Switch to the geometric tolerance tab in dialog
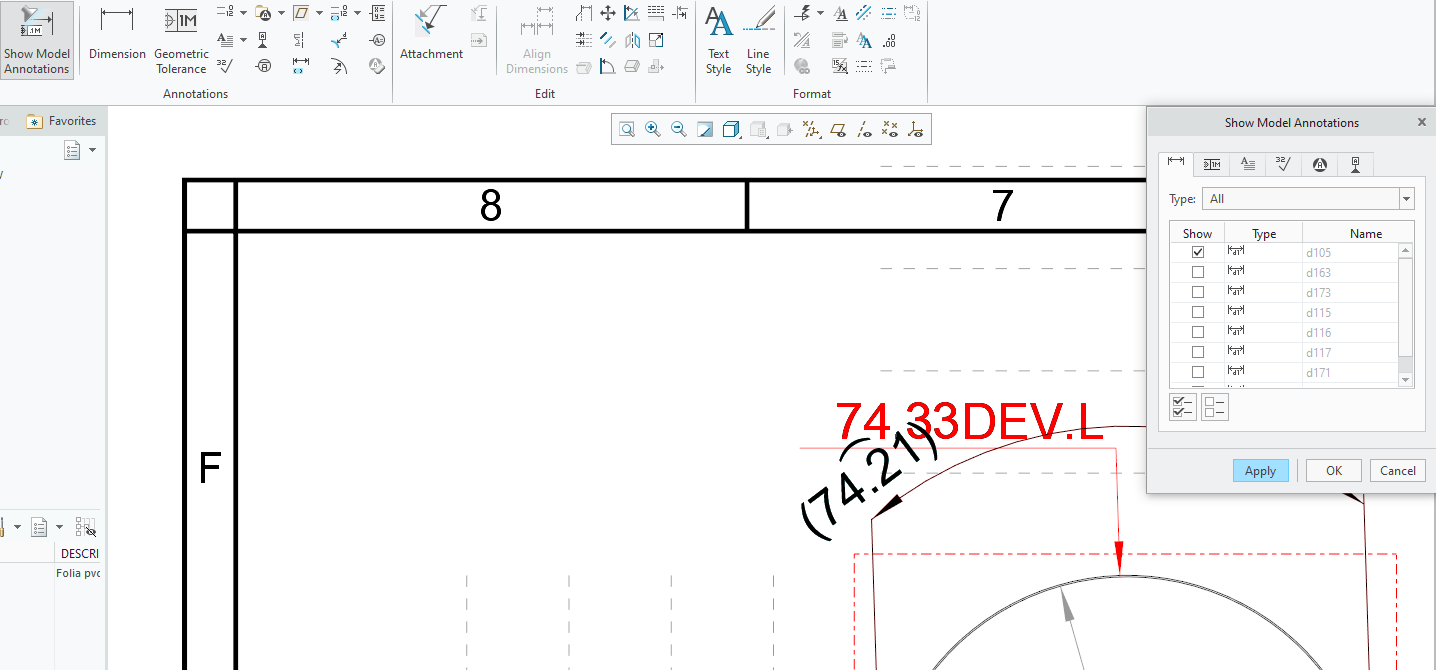 pos(1211,164)
